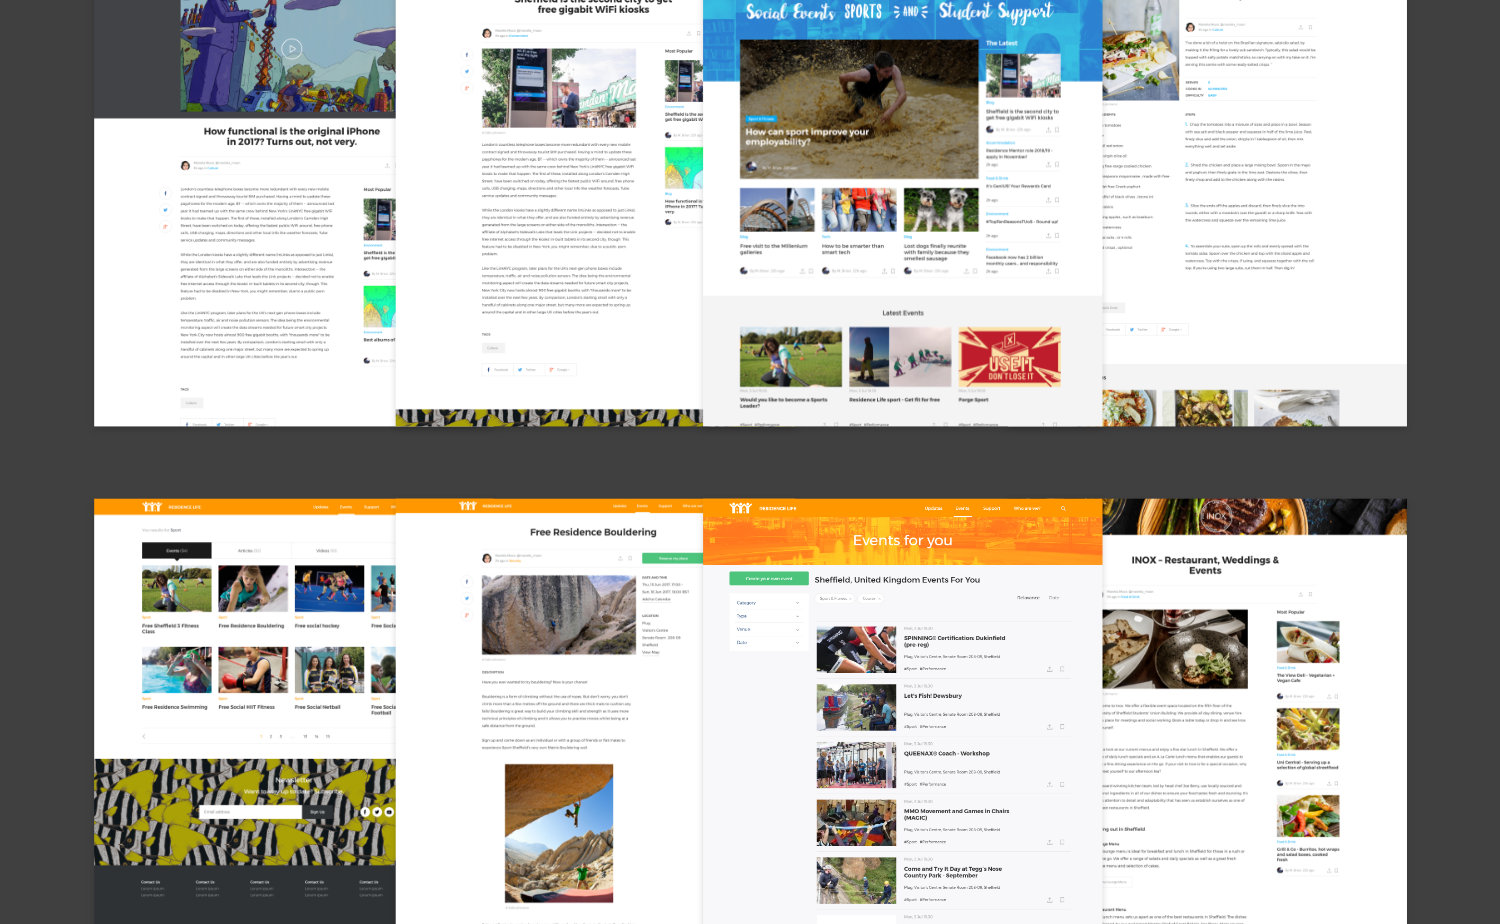This screenshot has height=924, width=1500.
Task: Click YouTube circle icon in Newsletter section
Action: (x=389, y=812)
